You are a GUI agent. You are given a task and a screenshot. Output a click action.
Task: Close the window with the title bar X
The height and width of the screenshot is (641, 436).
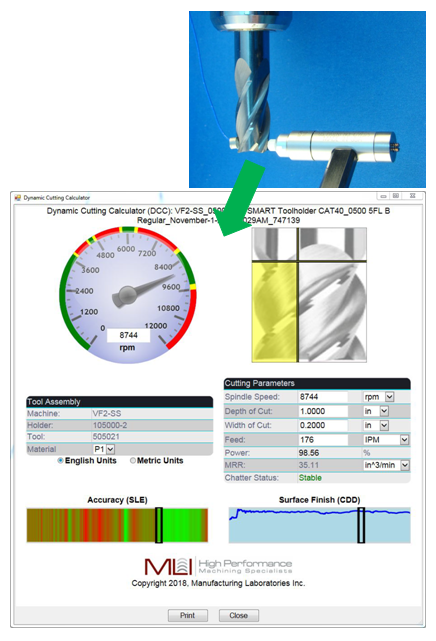pyautogui.click(x=413, y=196)
